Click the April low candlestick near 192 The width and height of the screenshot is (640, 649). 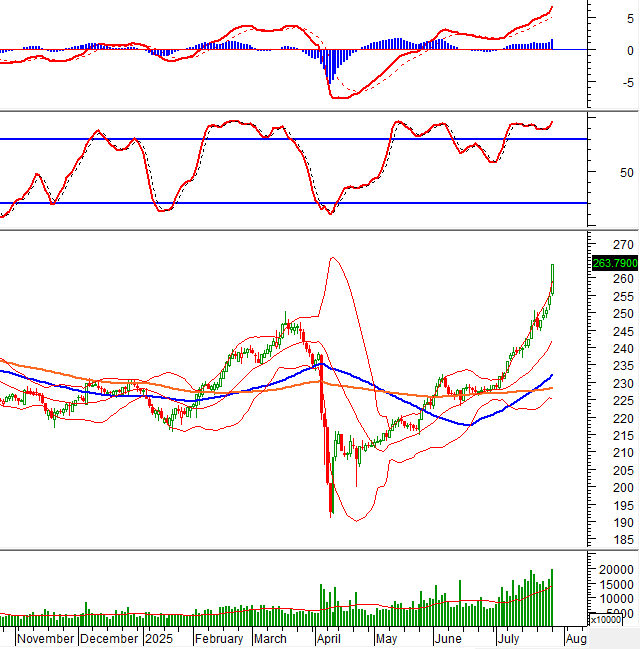(331, 499)
